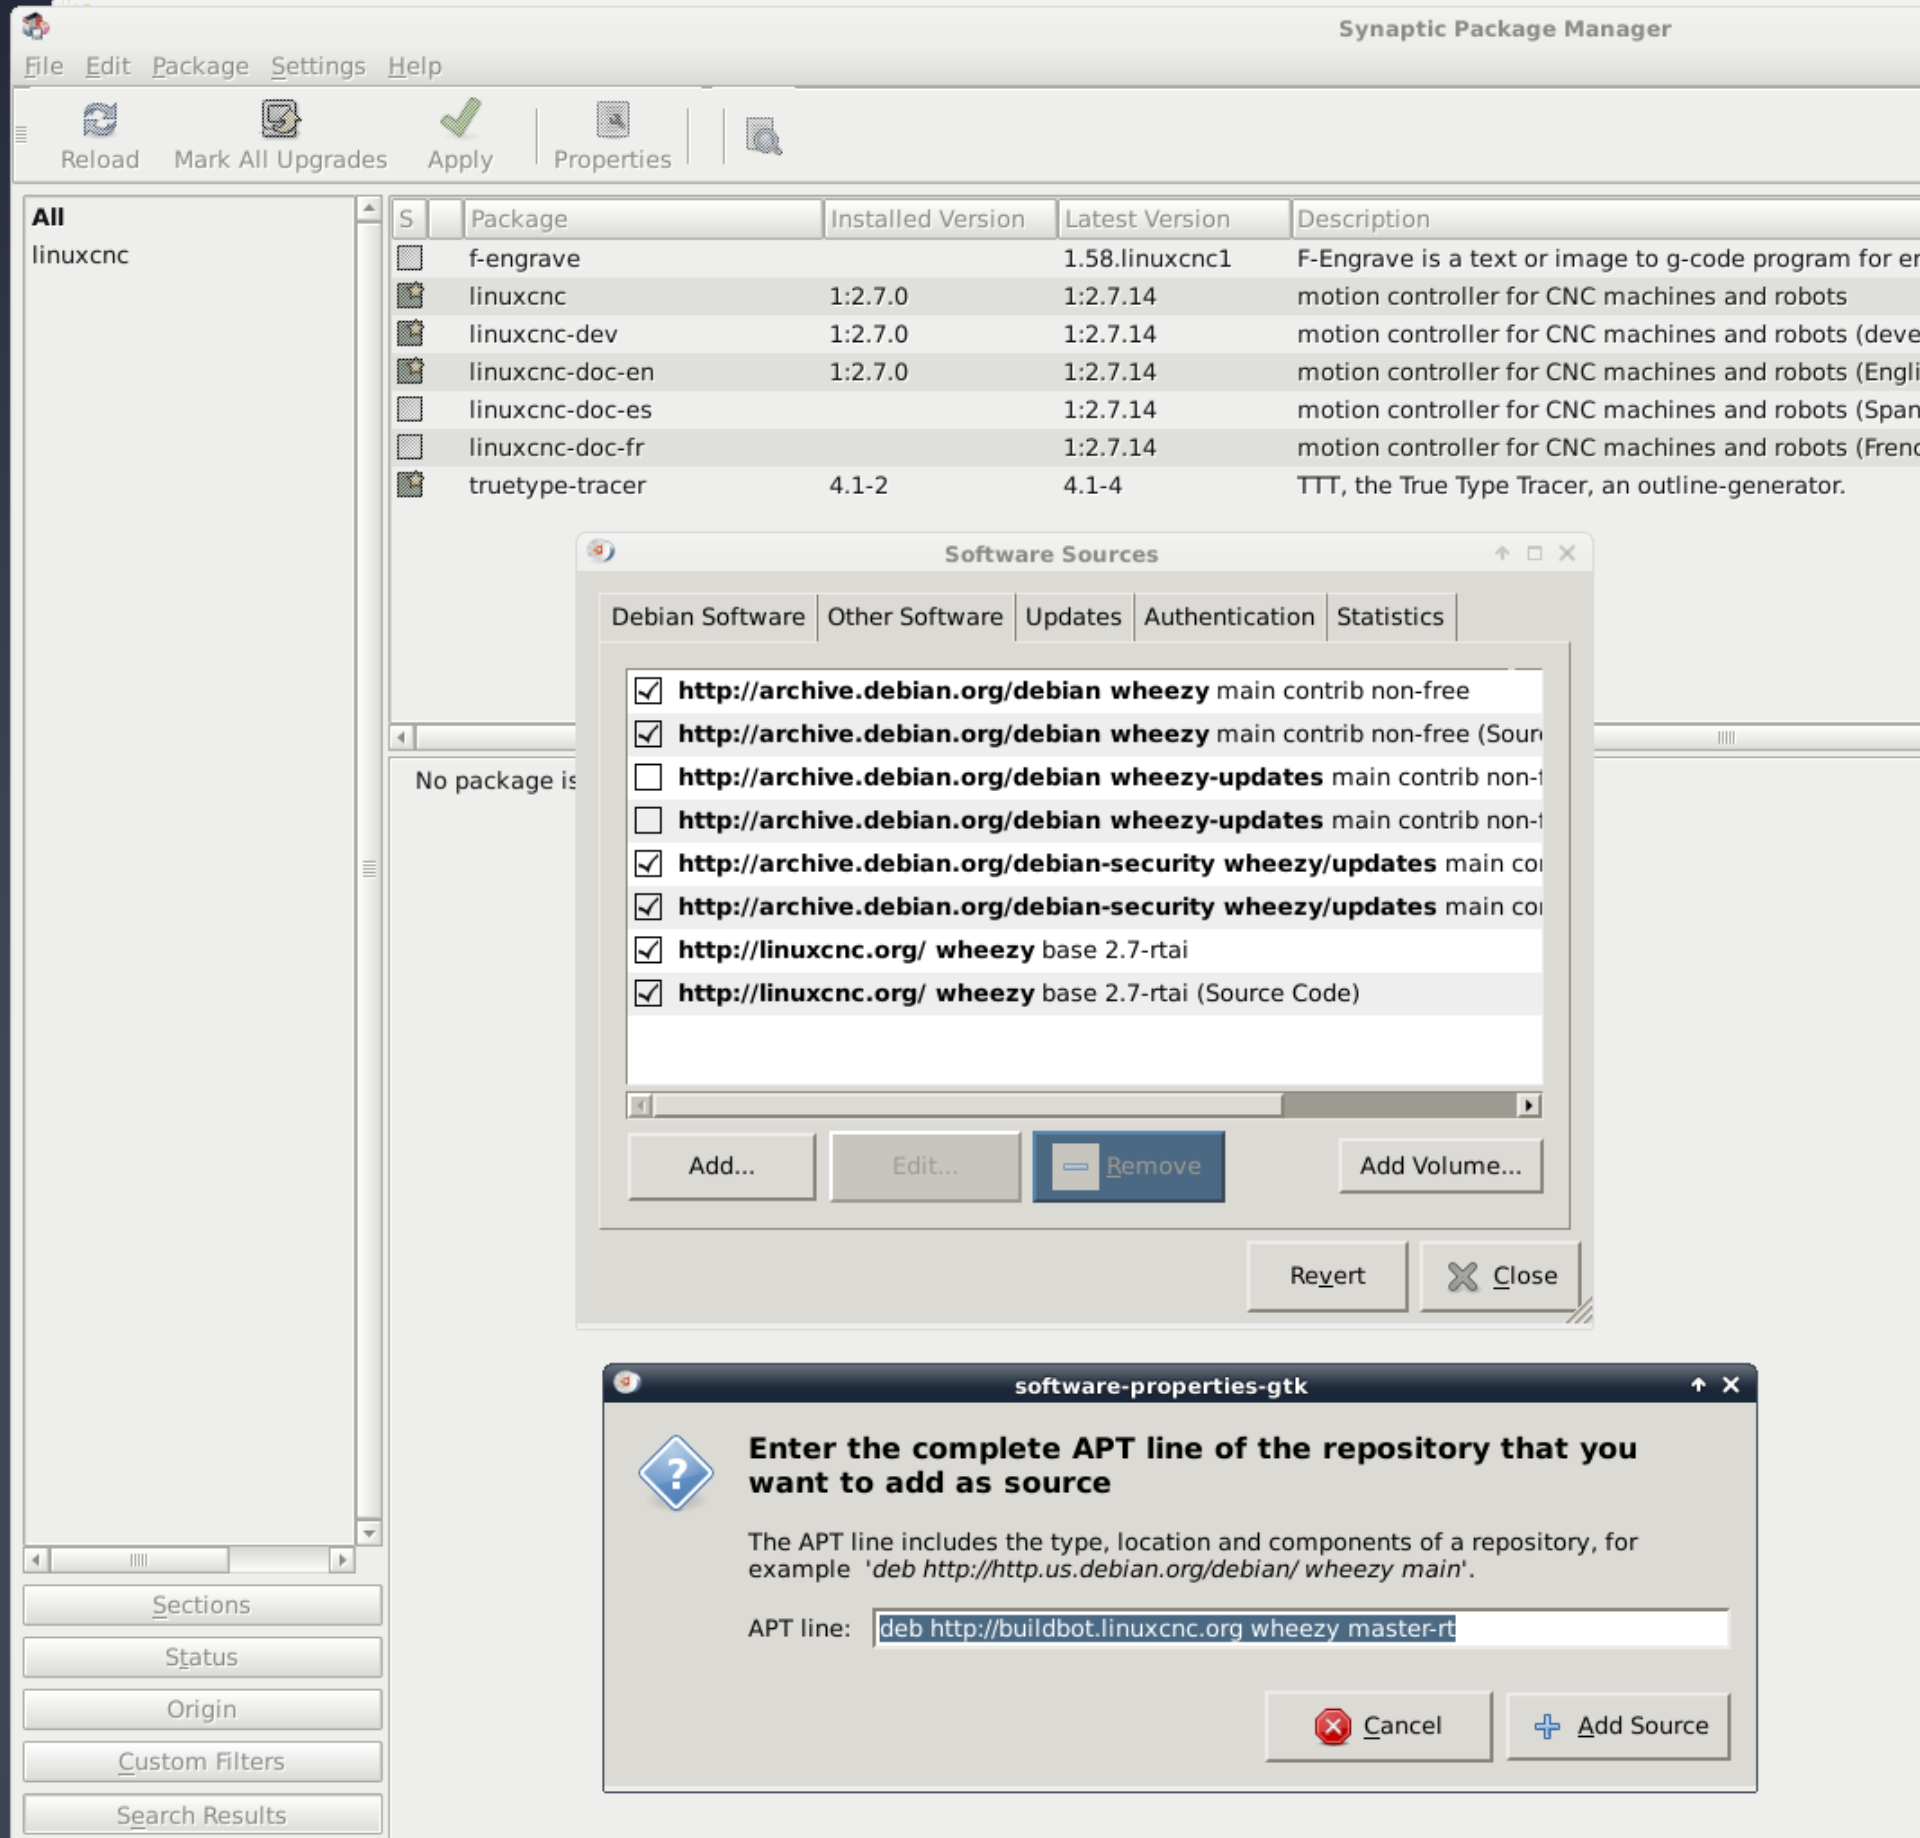Click status icon for f-engrave package
This screenshot has height=1838, width=1920.
pyautogui.click(x=410, y=258)
